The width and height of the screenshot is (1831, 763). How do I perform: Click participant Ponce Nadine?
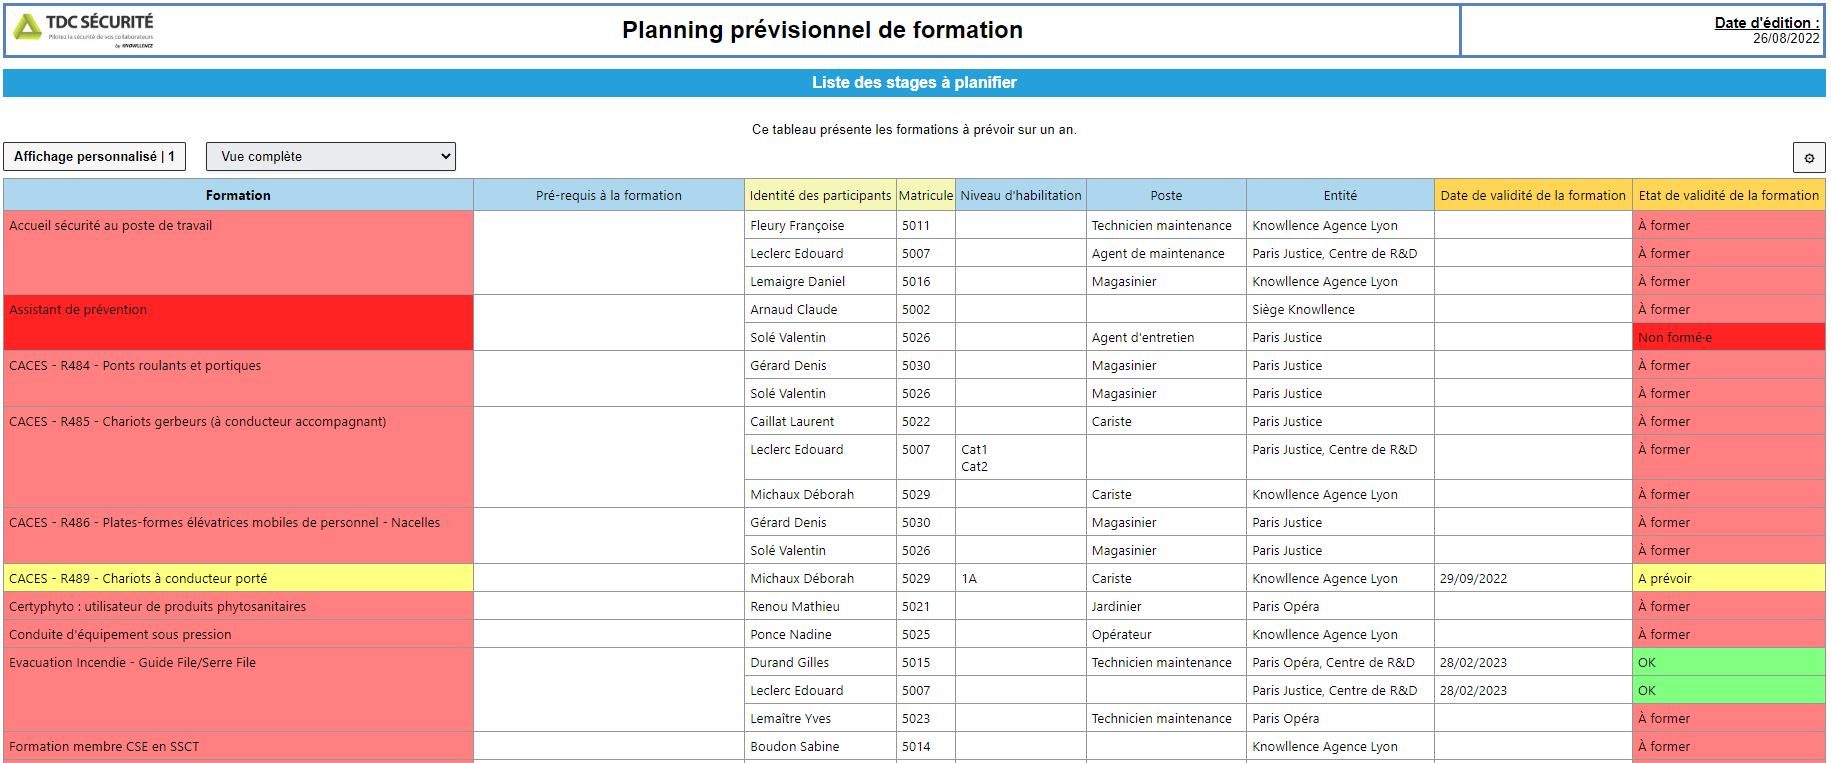click(791, 634)
